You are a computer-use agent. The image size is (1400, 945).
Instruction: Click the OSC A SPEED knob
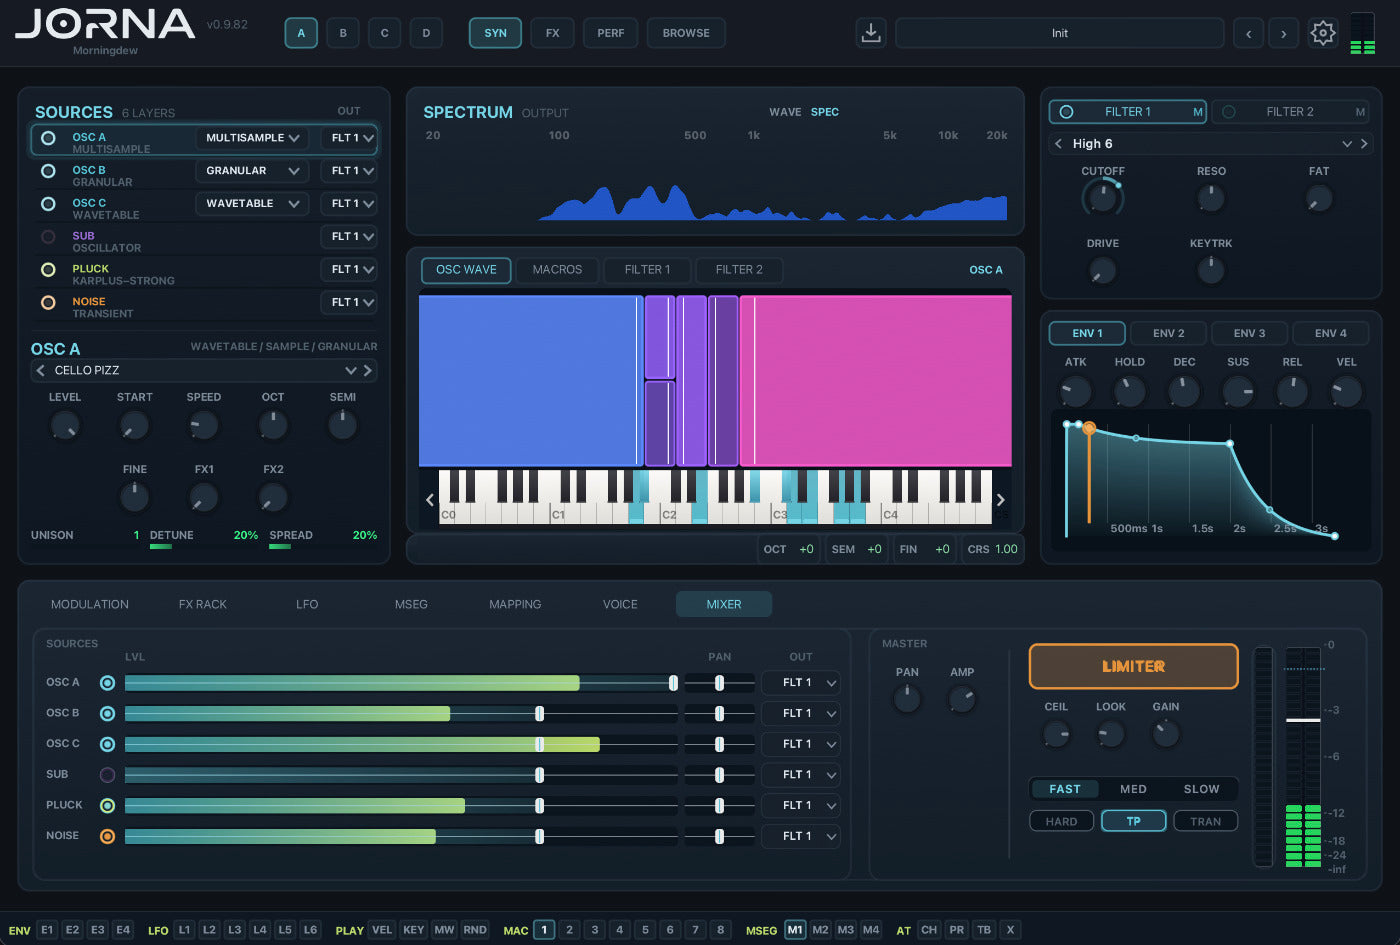pos(204,426)
